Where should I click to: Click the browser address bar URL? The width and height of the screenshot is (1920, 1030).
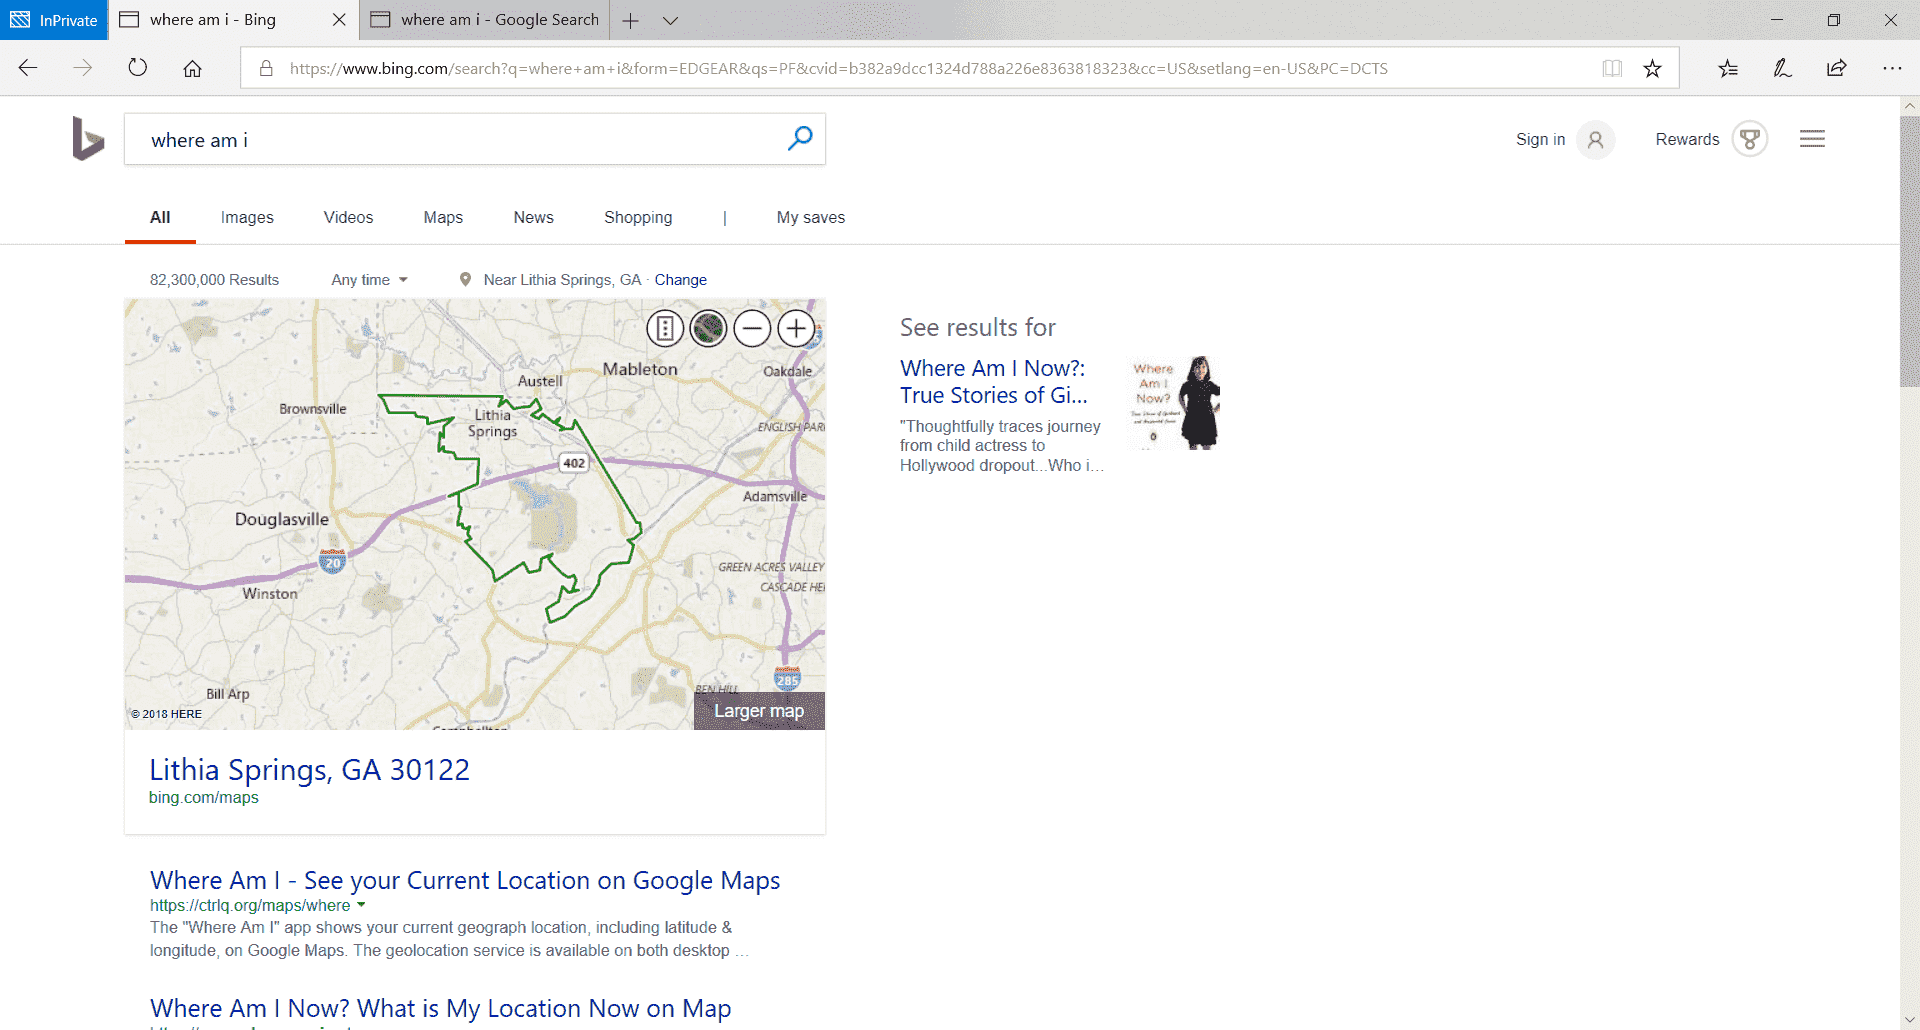click(838, 68)
